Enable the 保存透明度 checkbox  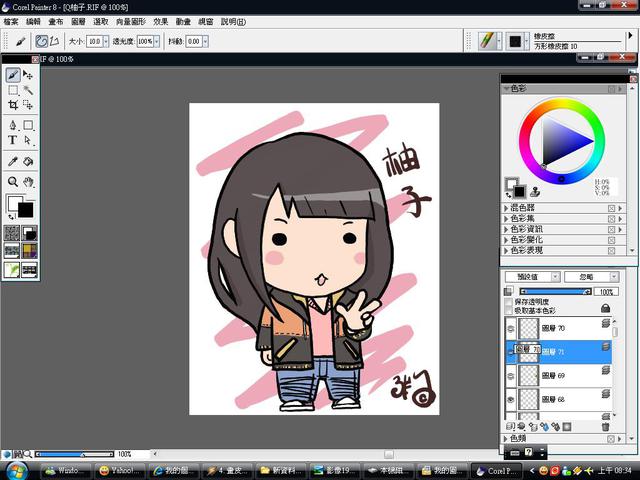coord(508,301)
